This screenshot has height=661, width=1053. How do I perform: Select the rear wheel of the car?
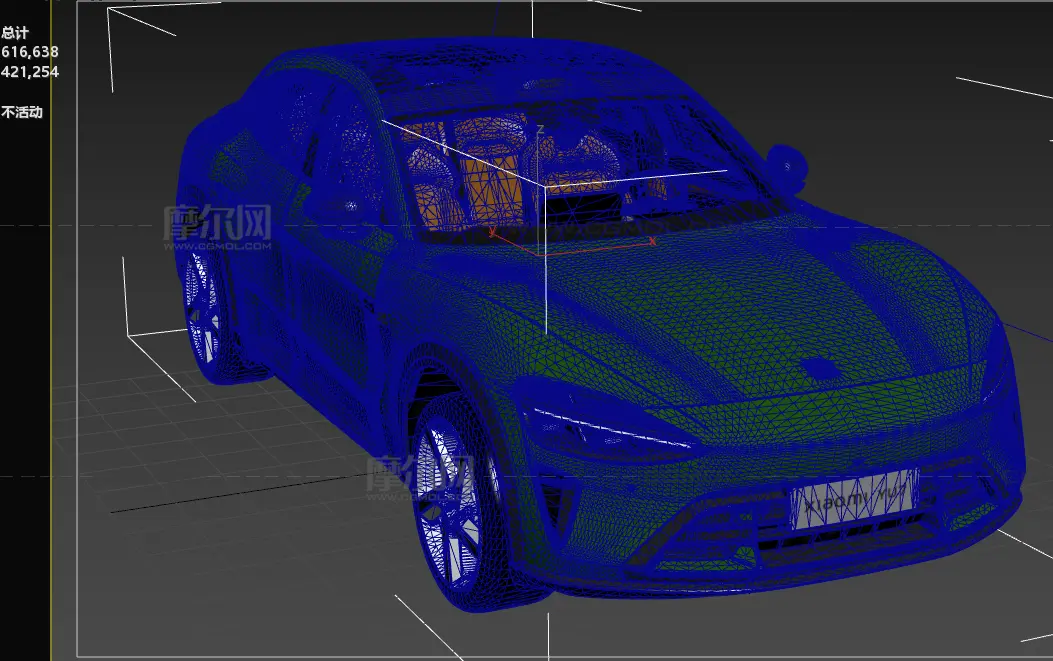coord(205,308)
